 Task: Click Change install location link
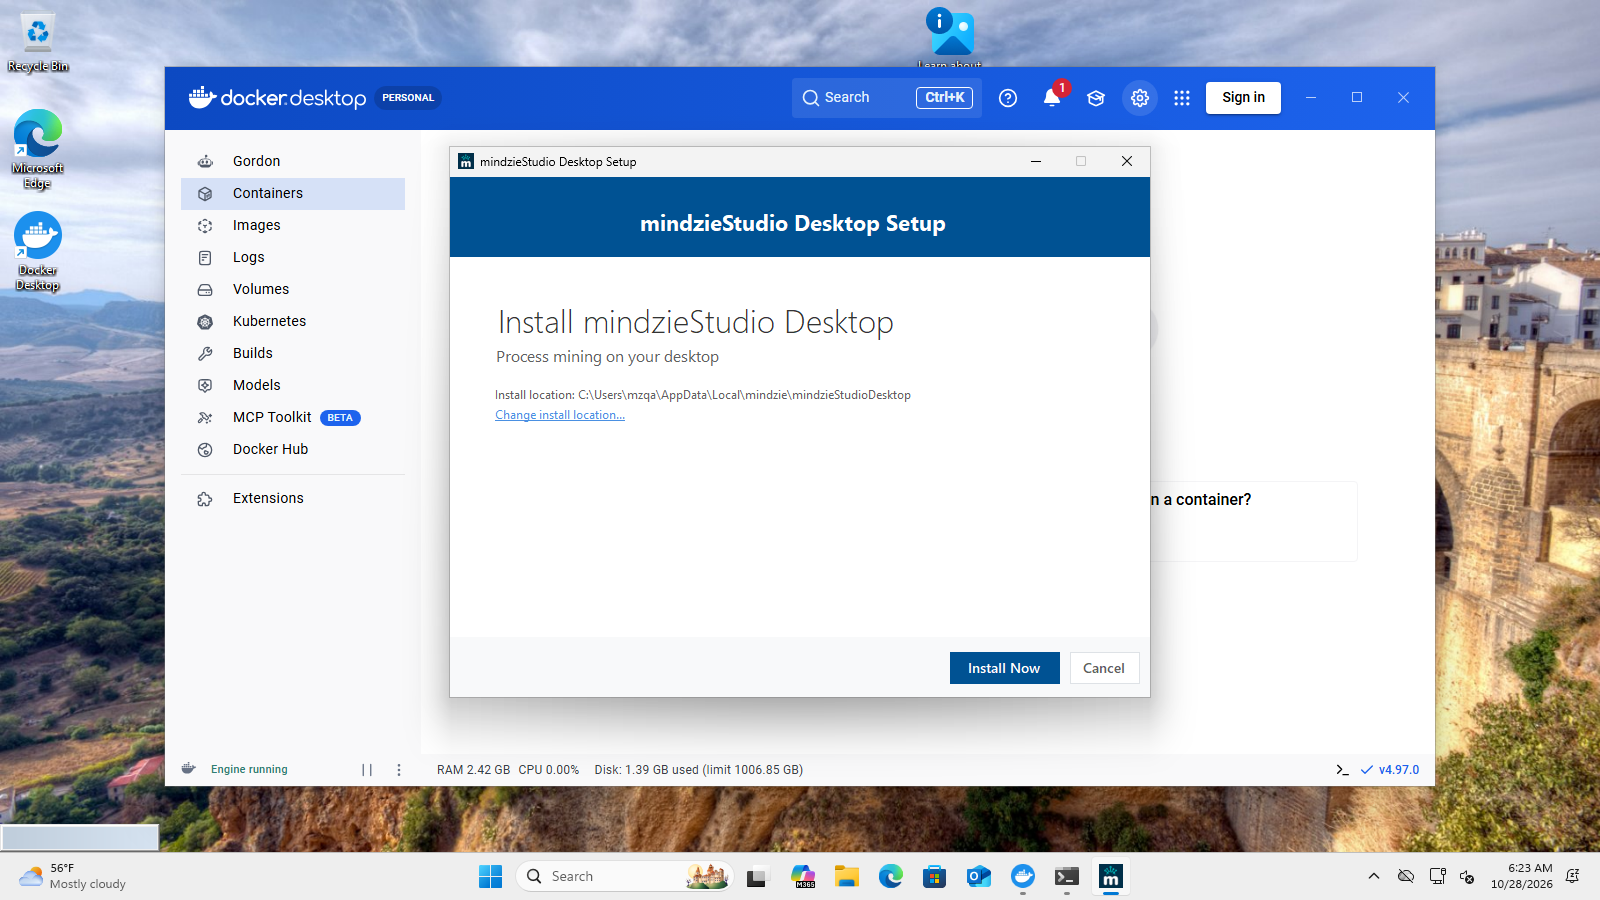pos(560,415)
